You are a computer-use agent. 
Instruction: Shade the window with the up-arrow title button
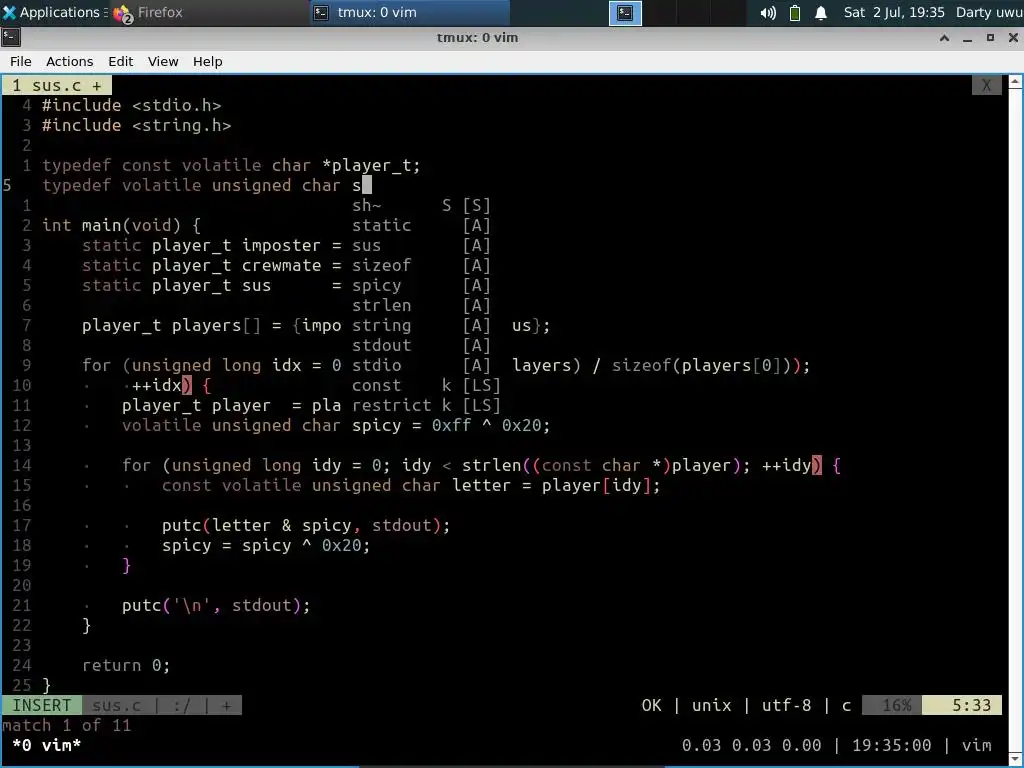point(944,37)
